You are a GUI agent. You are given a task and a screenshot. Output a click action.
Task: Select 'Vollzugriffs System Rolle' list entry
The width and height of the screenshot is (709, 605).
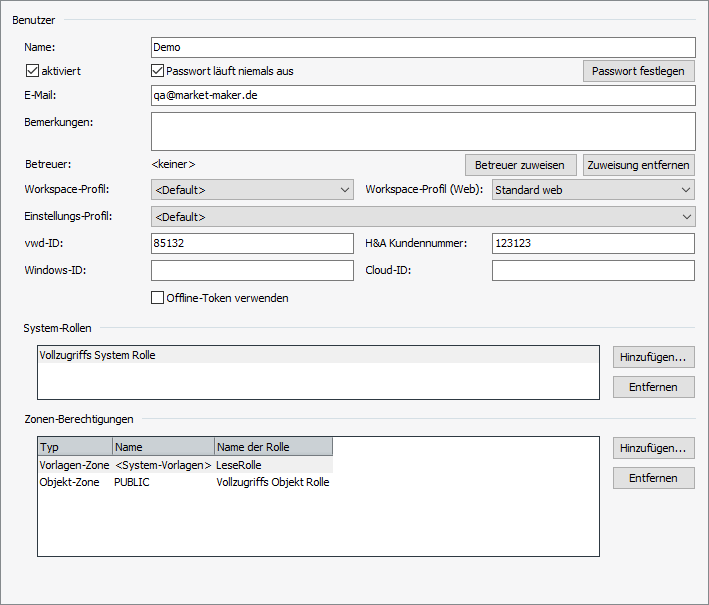click(98, 355)
